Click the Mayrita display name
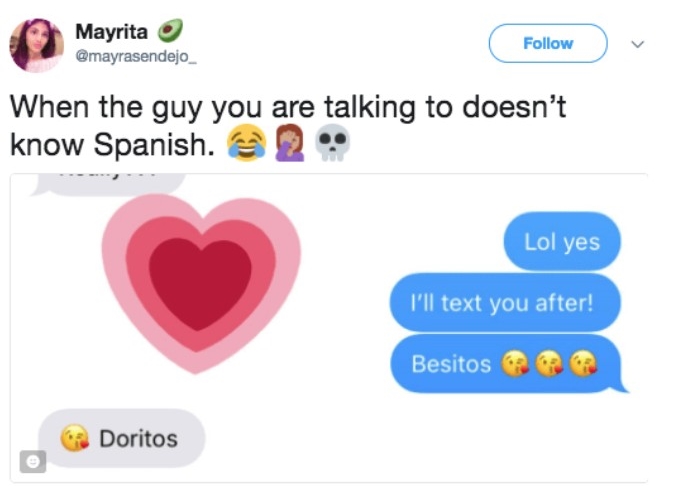Viewport: 676px width, 492px height. [x=111, y=32]
